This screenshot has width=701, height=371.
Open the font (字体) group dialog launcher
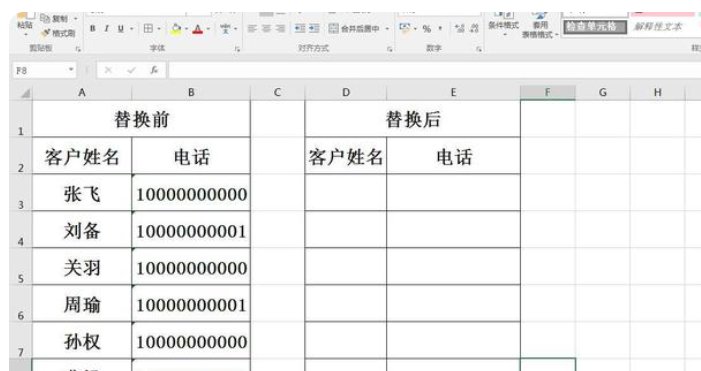237,49
